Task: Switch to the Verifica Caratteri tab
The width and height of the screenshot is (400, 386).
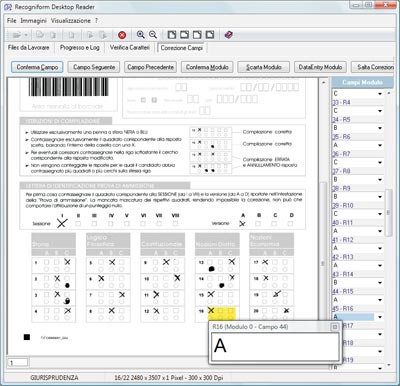Action: tap(130, 48)
